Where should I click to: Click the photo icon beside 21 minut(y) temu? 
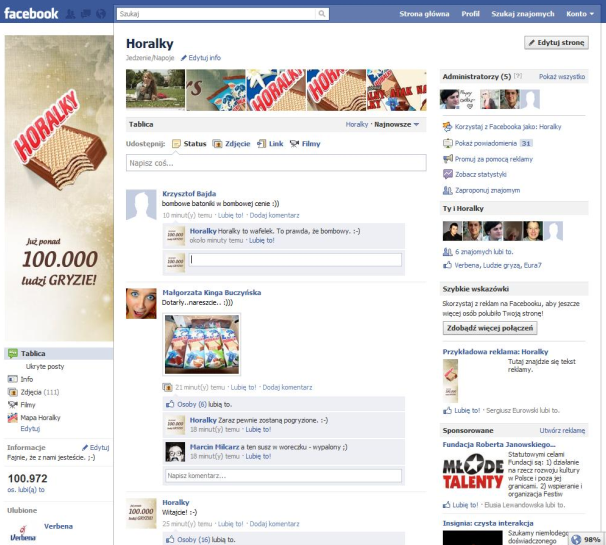point(167,387)
